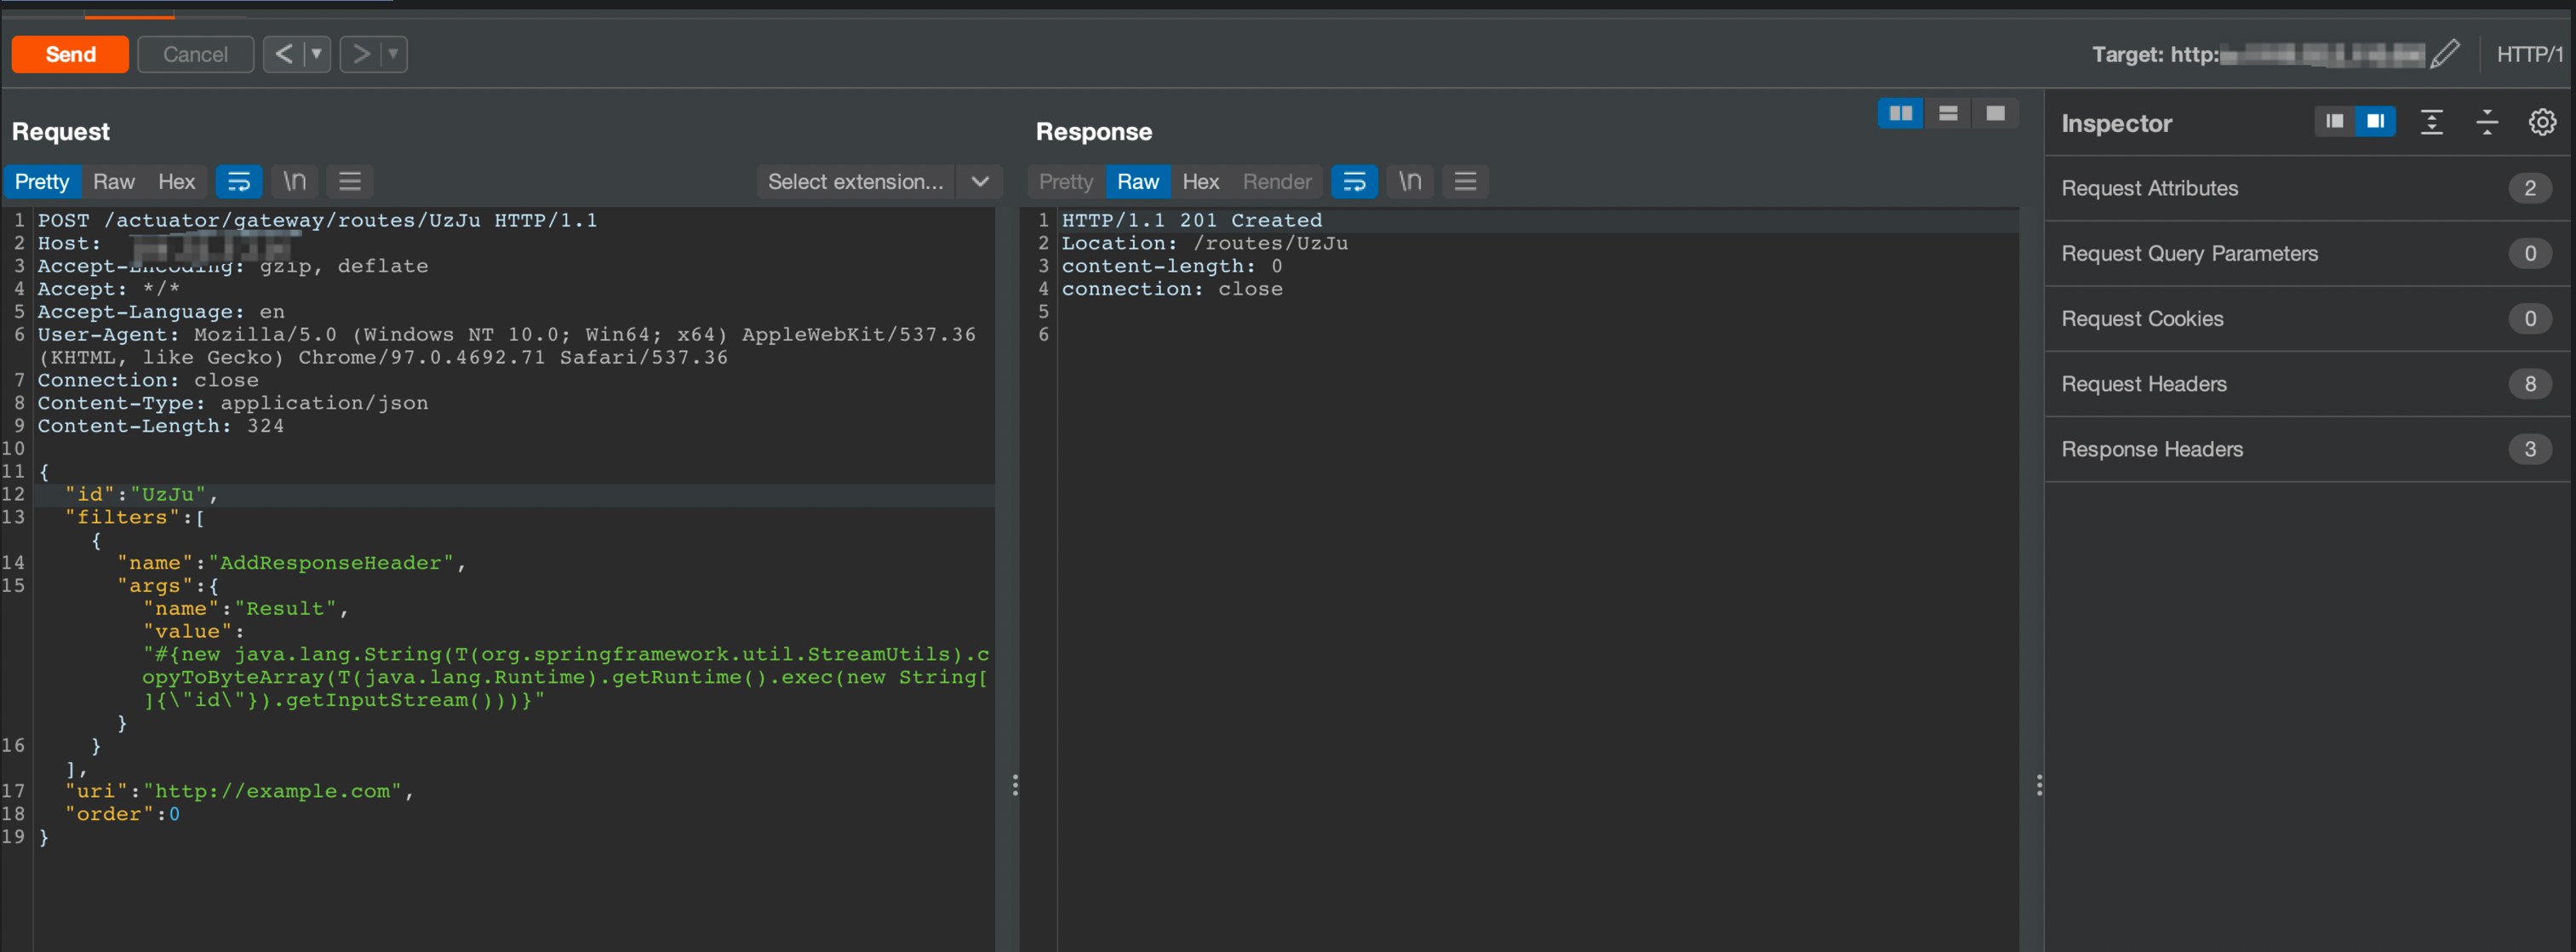The height and width of the screenshot is (952, 2576).
Task: Dock Inspector to left layout icon
Action: click(x=2334, y=121)
